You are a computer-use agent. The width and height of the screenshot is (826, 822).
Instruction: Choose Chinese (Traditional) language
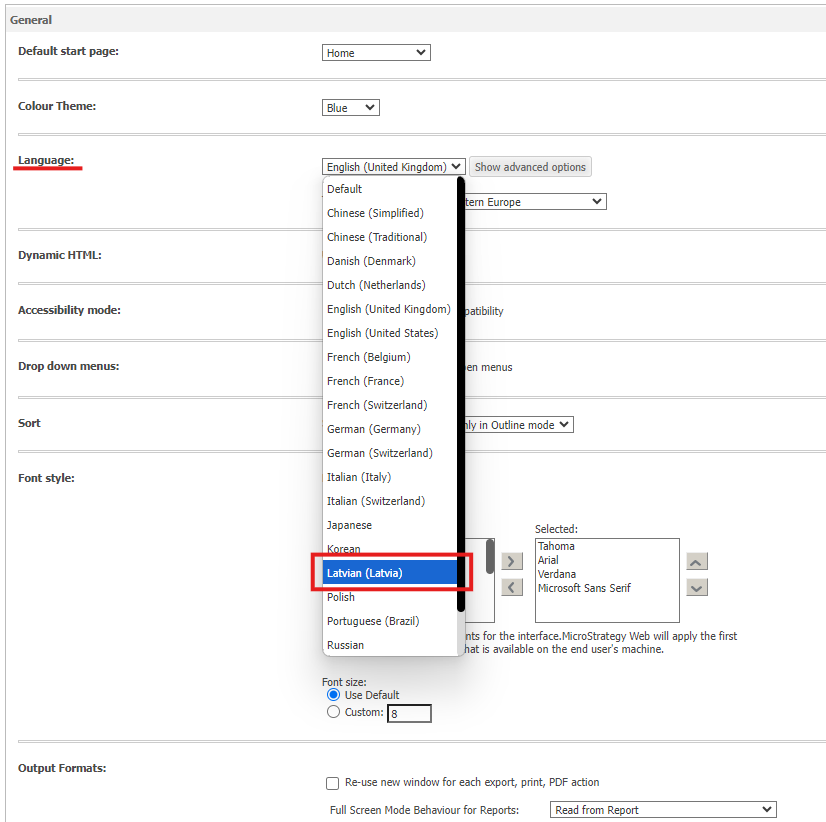coord(390,237)
